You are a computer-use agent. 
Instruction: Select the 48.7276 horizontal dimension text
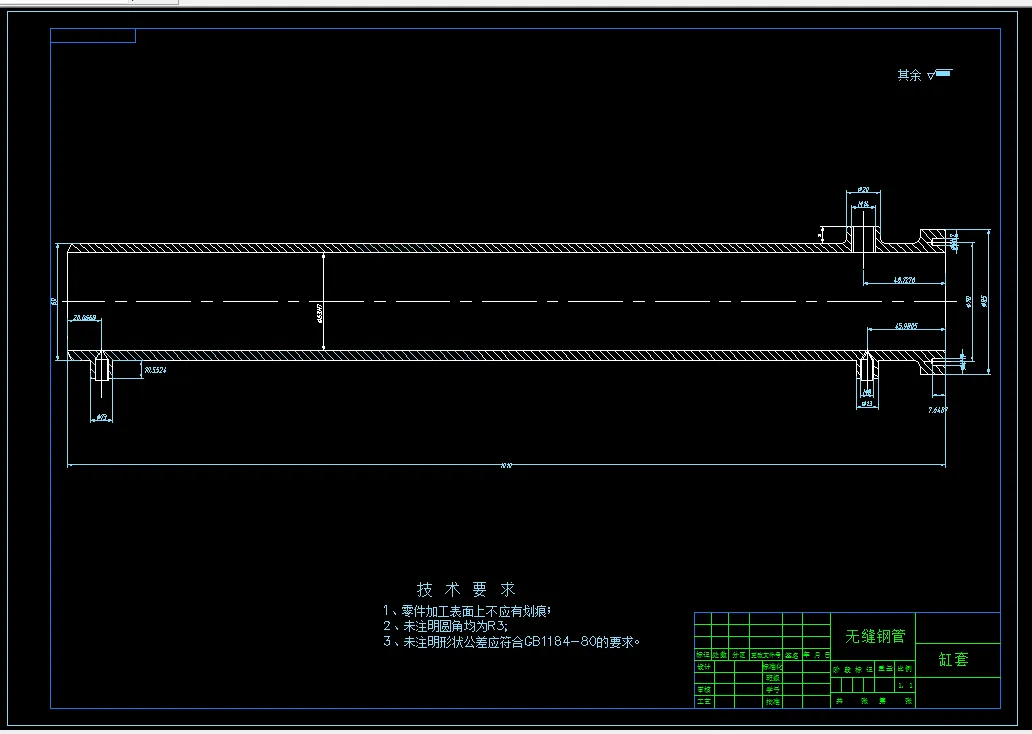pyautogui.click(x=905, y=280)
